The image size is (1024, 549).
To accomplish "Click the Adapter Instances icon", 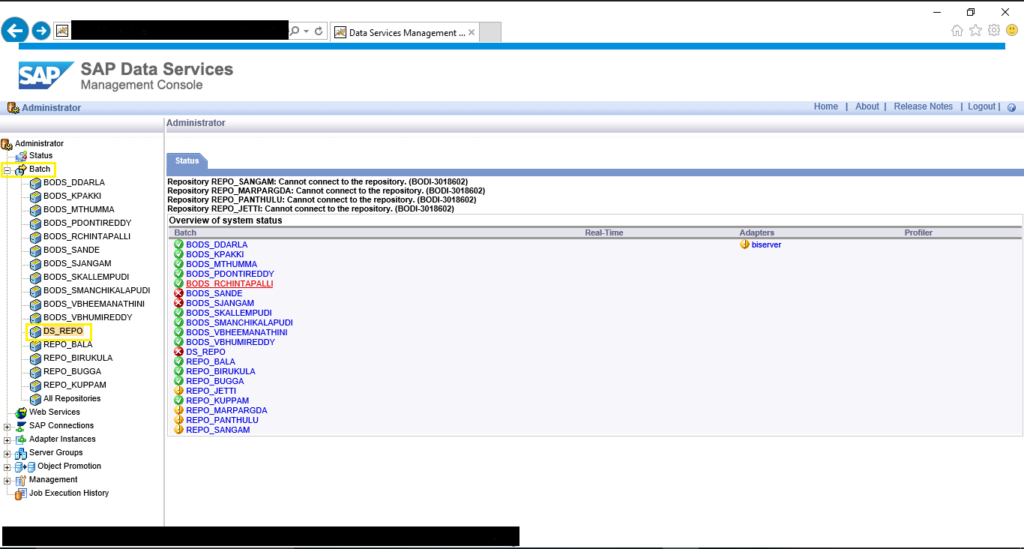I will click(21, 439).
